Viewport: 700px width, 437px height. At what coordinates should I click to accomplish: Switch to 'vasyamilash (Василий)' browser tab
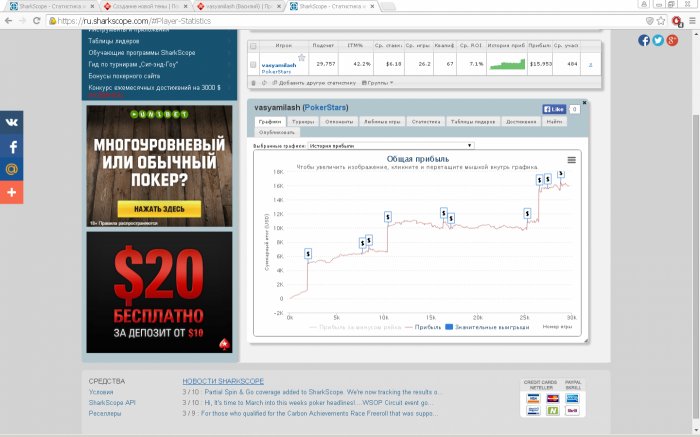238,6
